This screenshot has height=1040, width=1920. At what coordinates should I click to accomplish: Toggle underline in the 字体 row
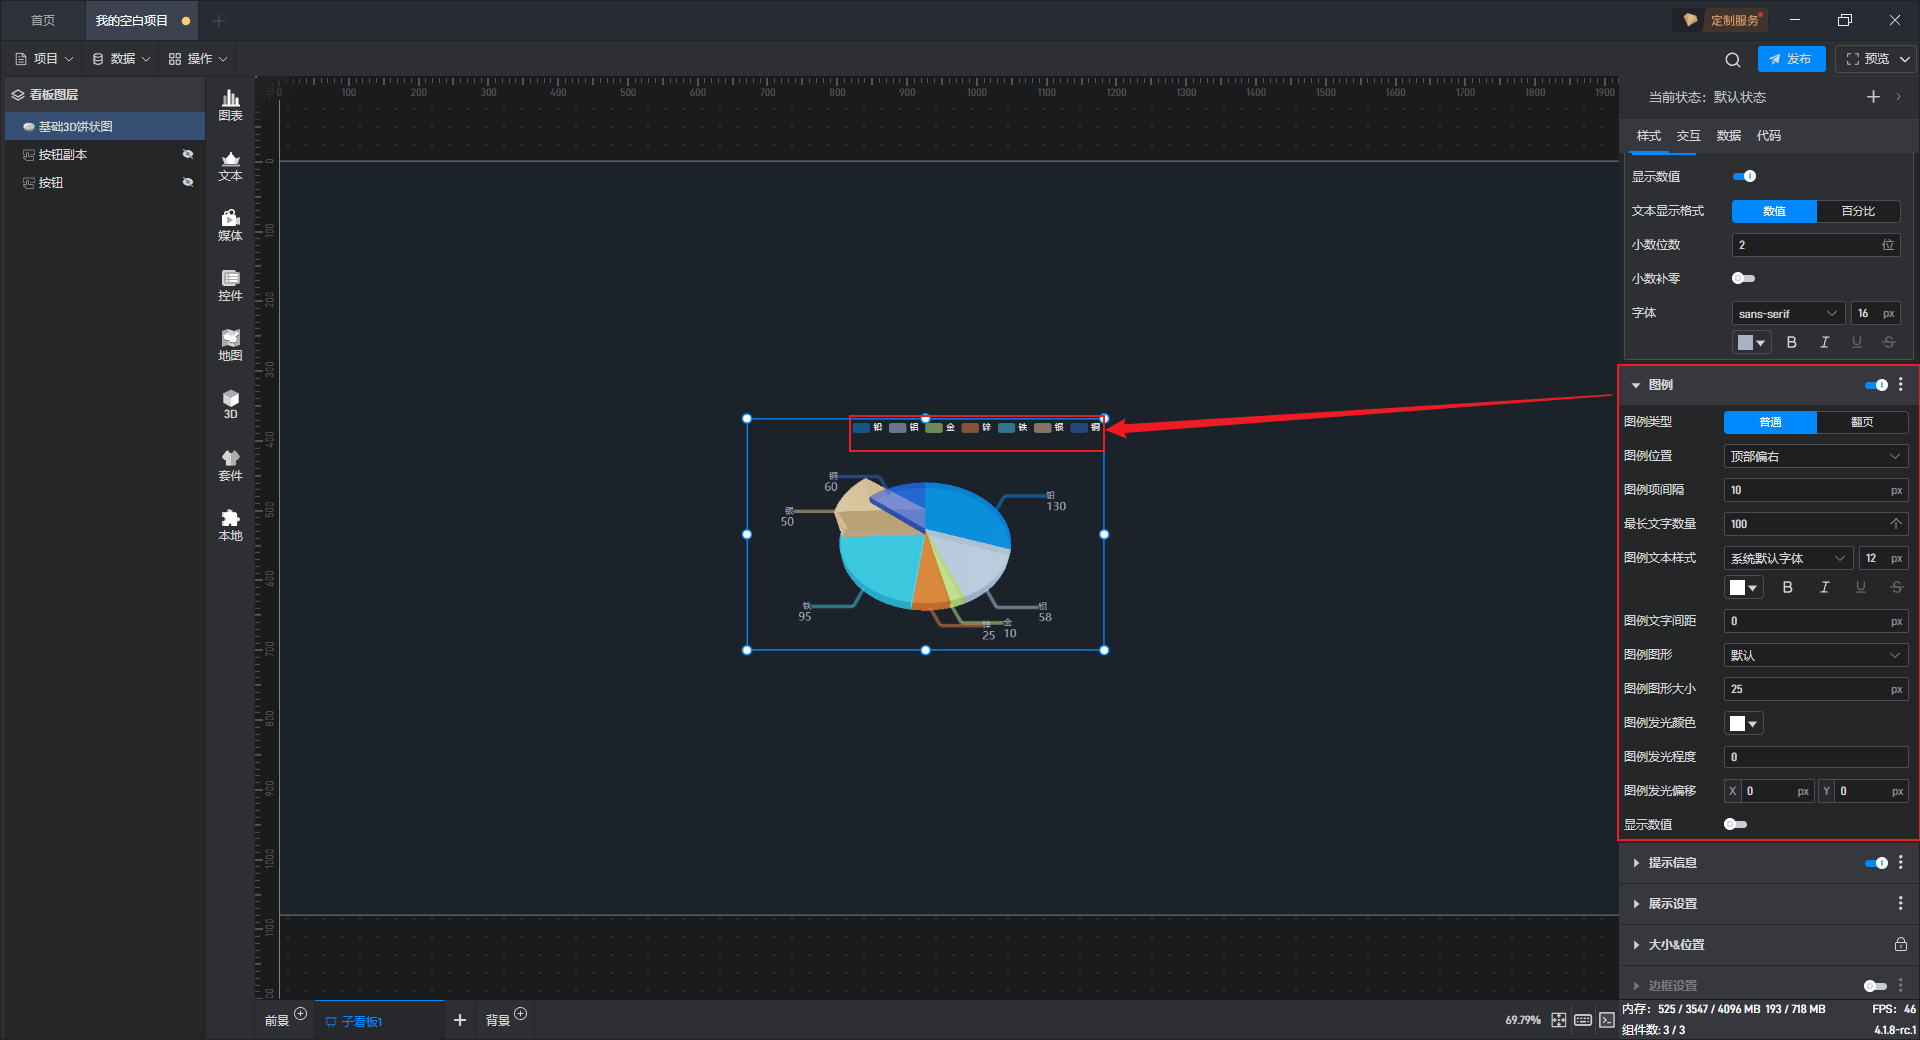point(1857,343)
